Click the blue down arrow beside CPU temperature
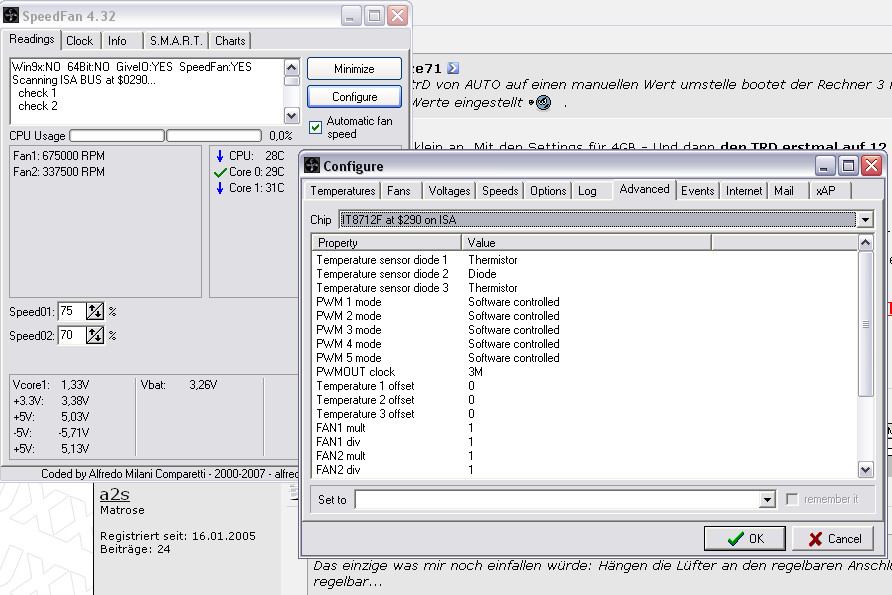 coord(220,156)
